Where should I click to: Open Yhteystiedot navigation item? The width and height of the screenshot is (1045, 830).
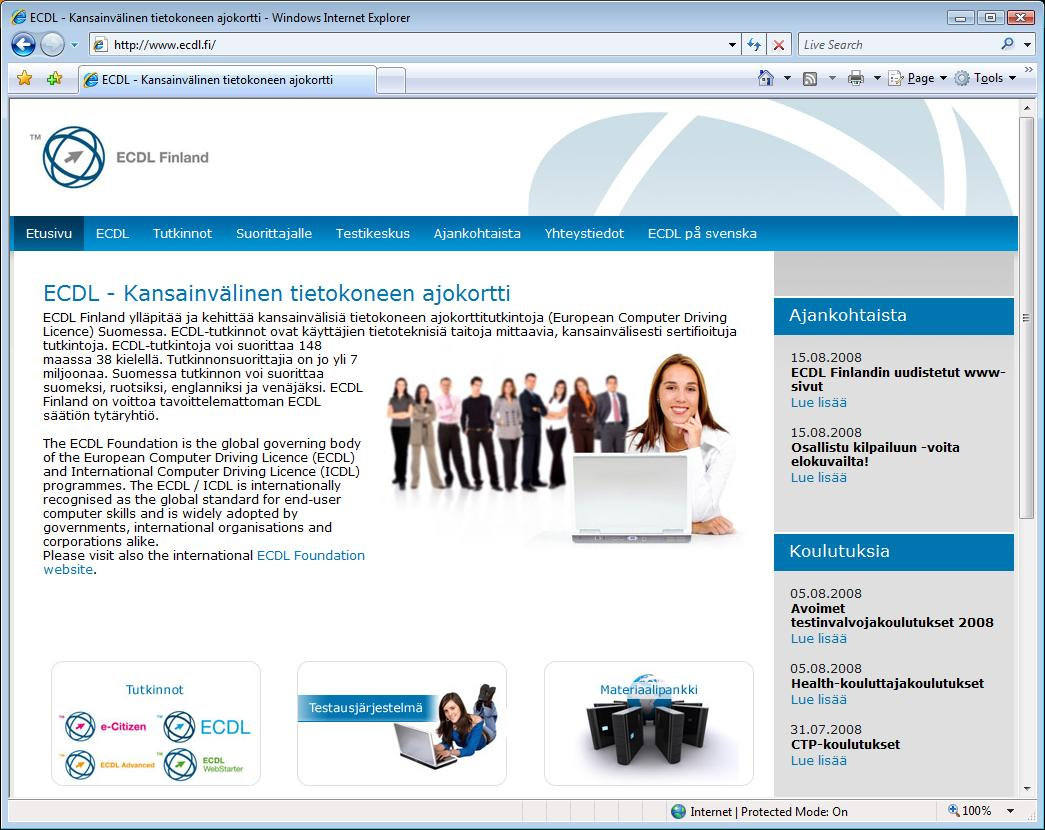coord(584,233)
